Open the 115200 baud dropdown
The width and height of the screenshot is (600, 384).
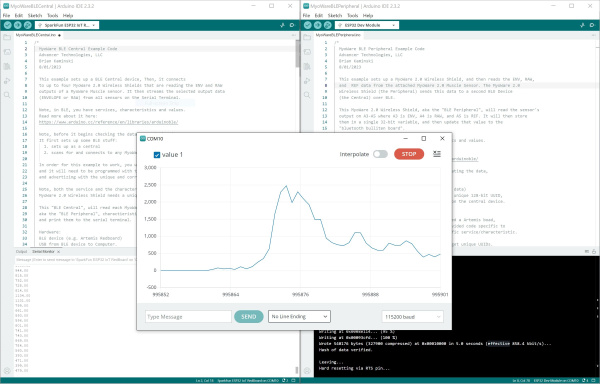[412, 317]
